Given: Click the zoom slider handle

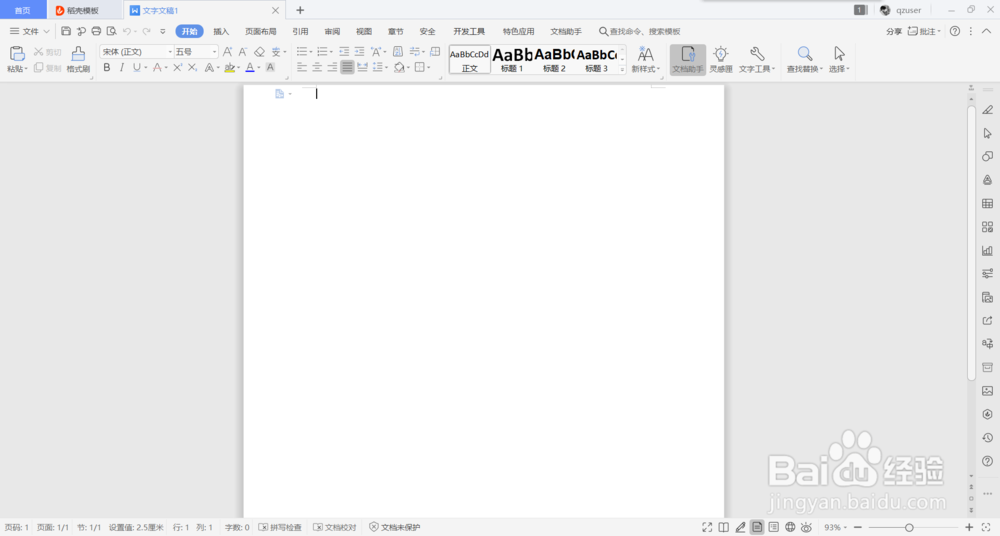Looking at the screenshot, I should (909, 527).
